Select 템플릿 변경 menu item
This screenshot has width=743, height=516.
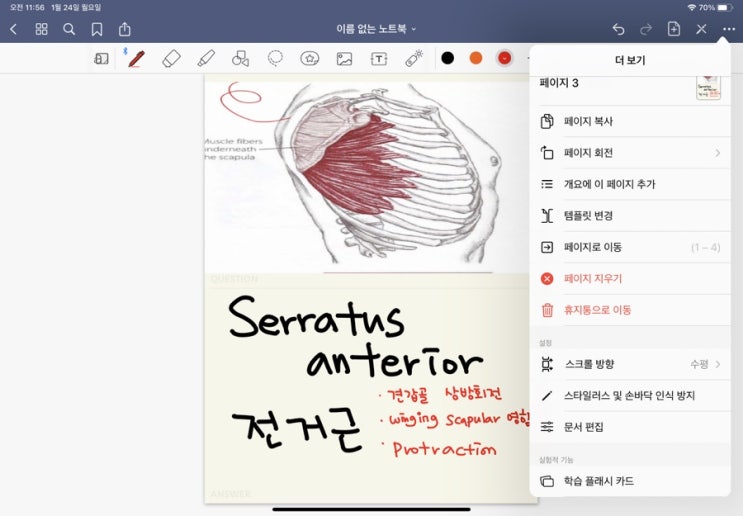[630, 216]
